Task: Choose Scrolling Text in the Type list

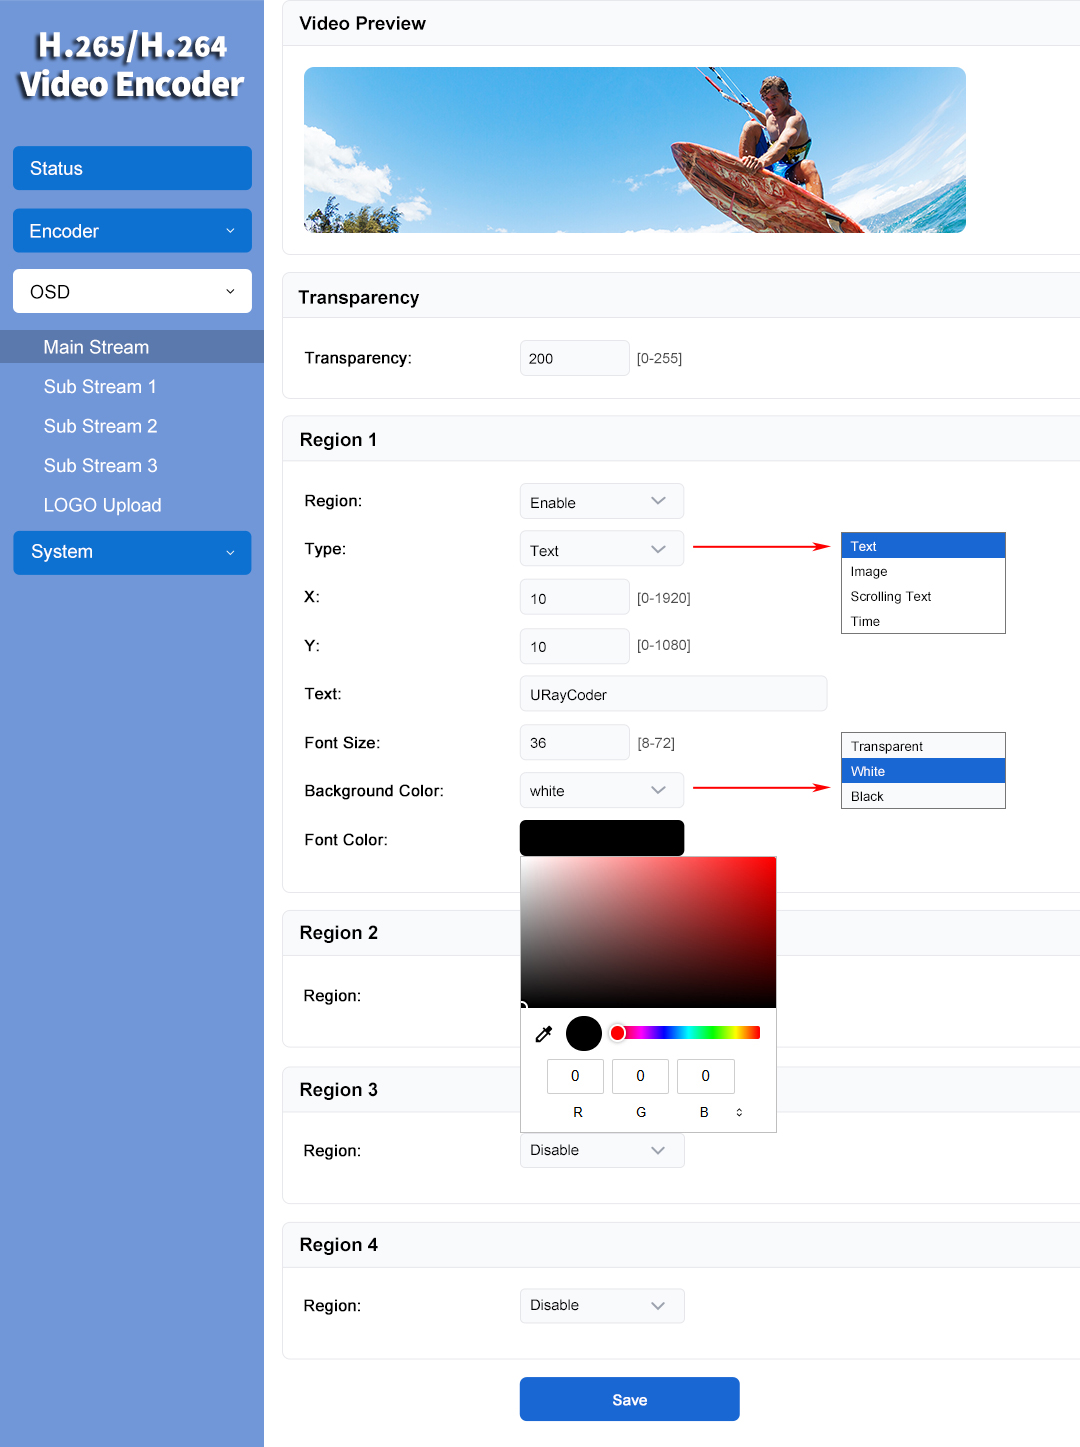Action: click(x=923, y=596)
